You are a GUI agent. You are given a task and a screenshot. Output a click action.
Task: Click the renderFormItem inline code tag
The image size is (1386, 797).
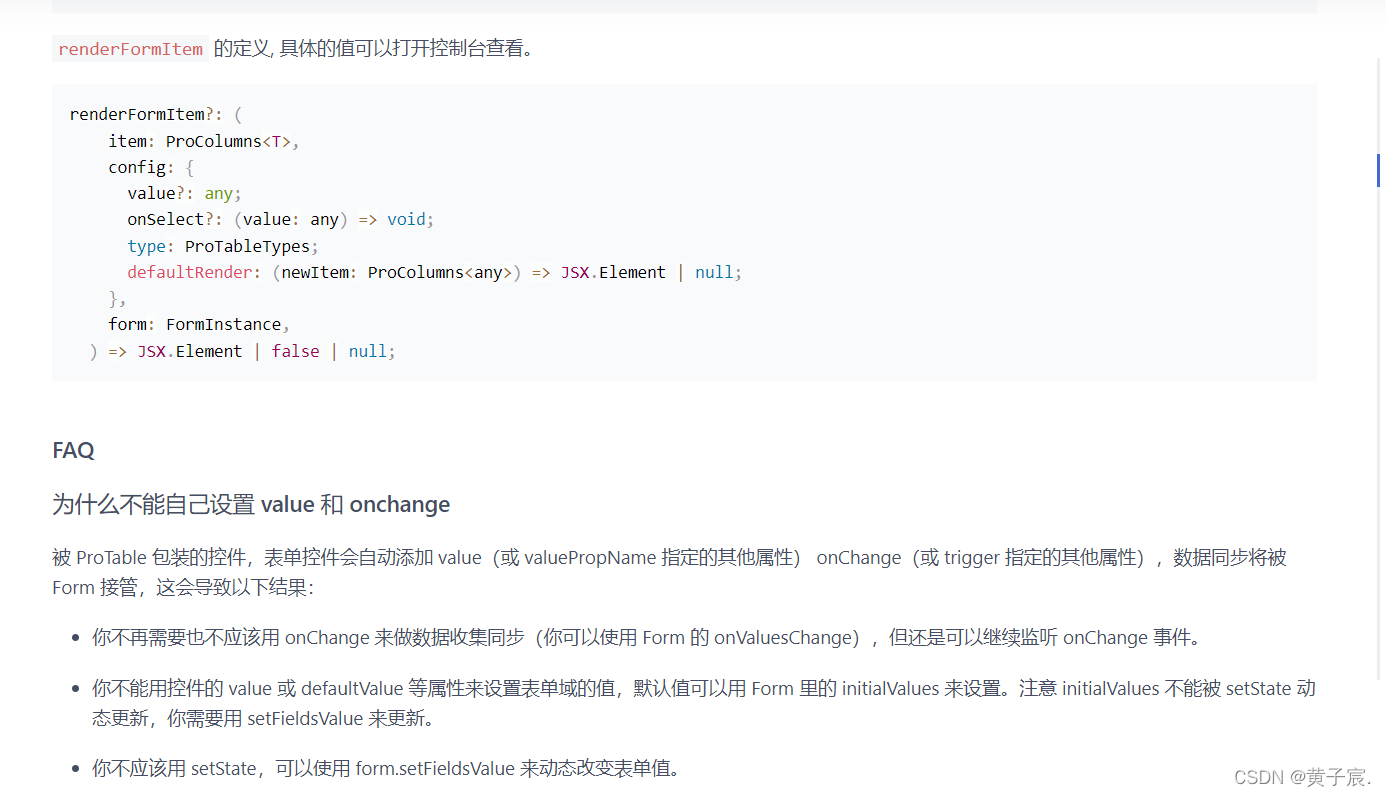click(x=130, y=48)
